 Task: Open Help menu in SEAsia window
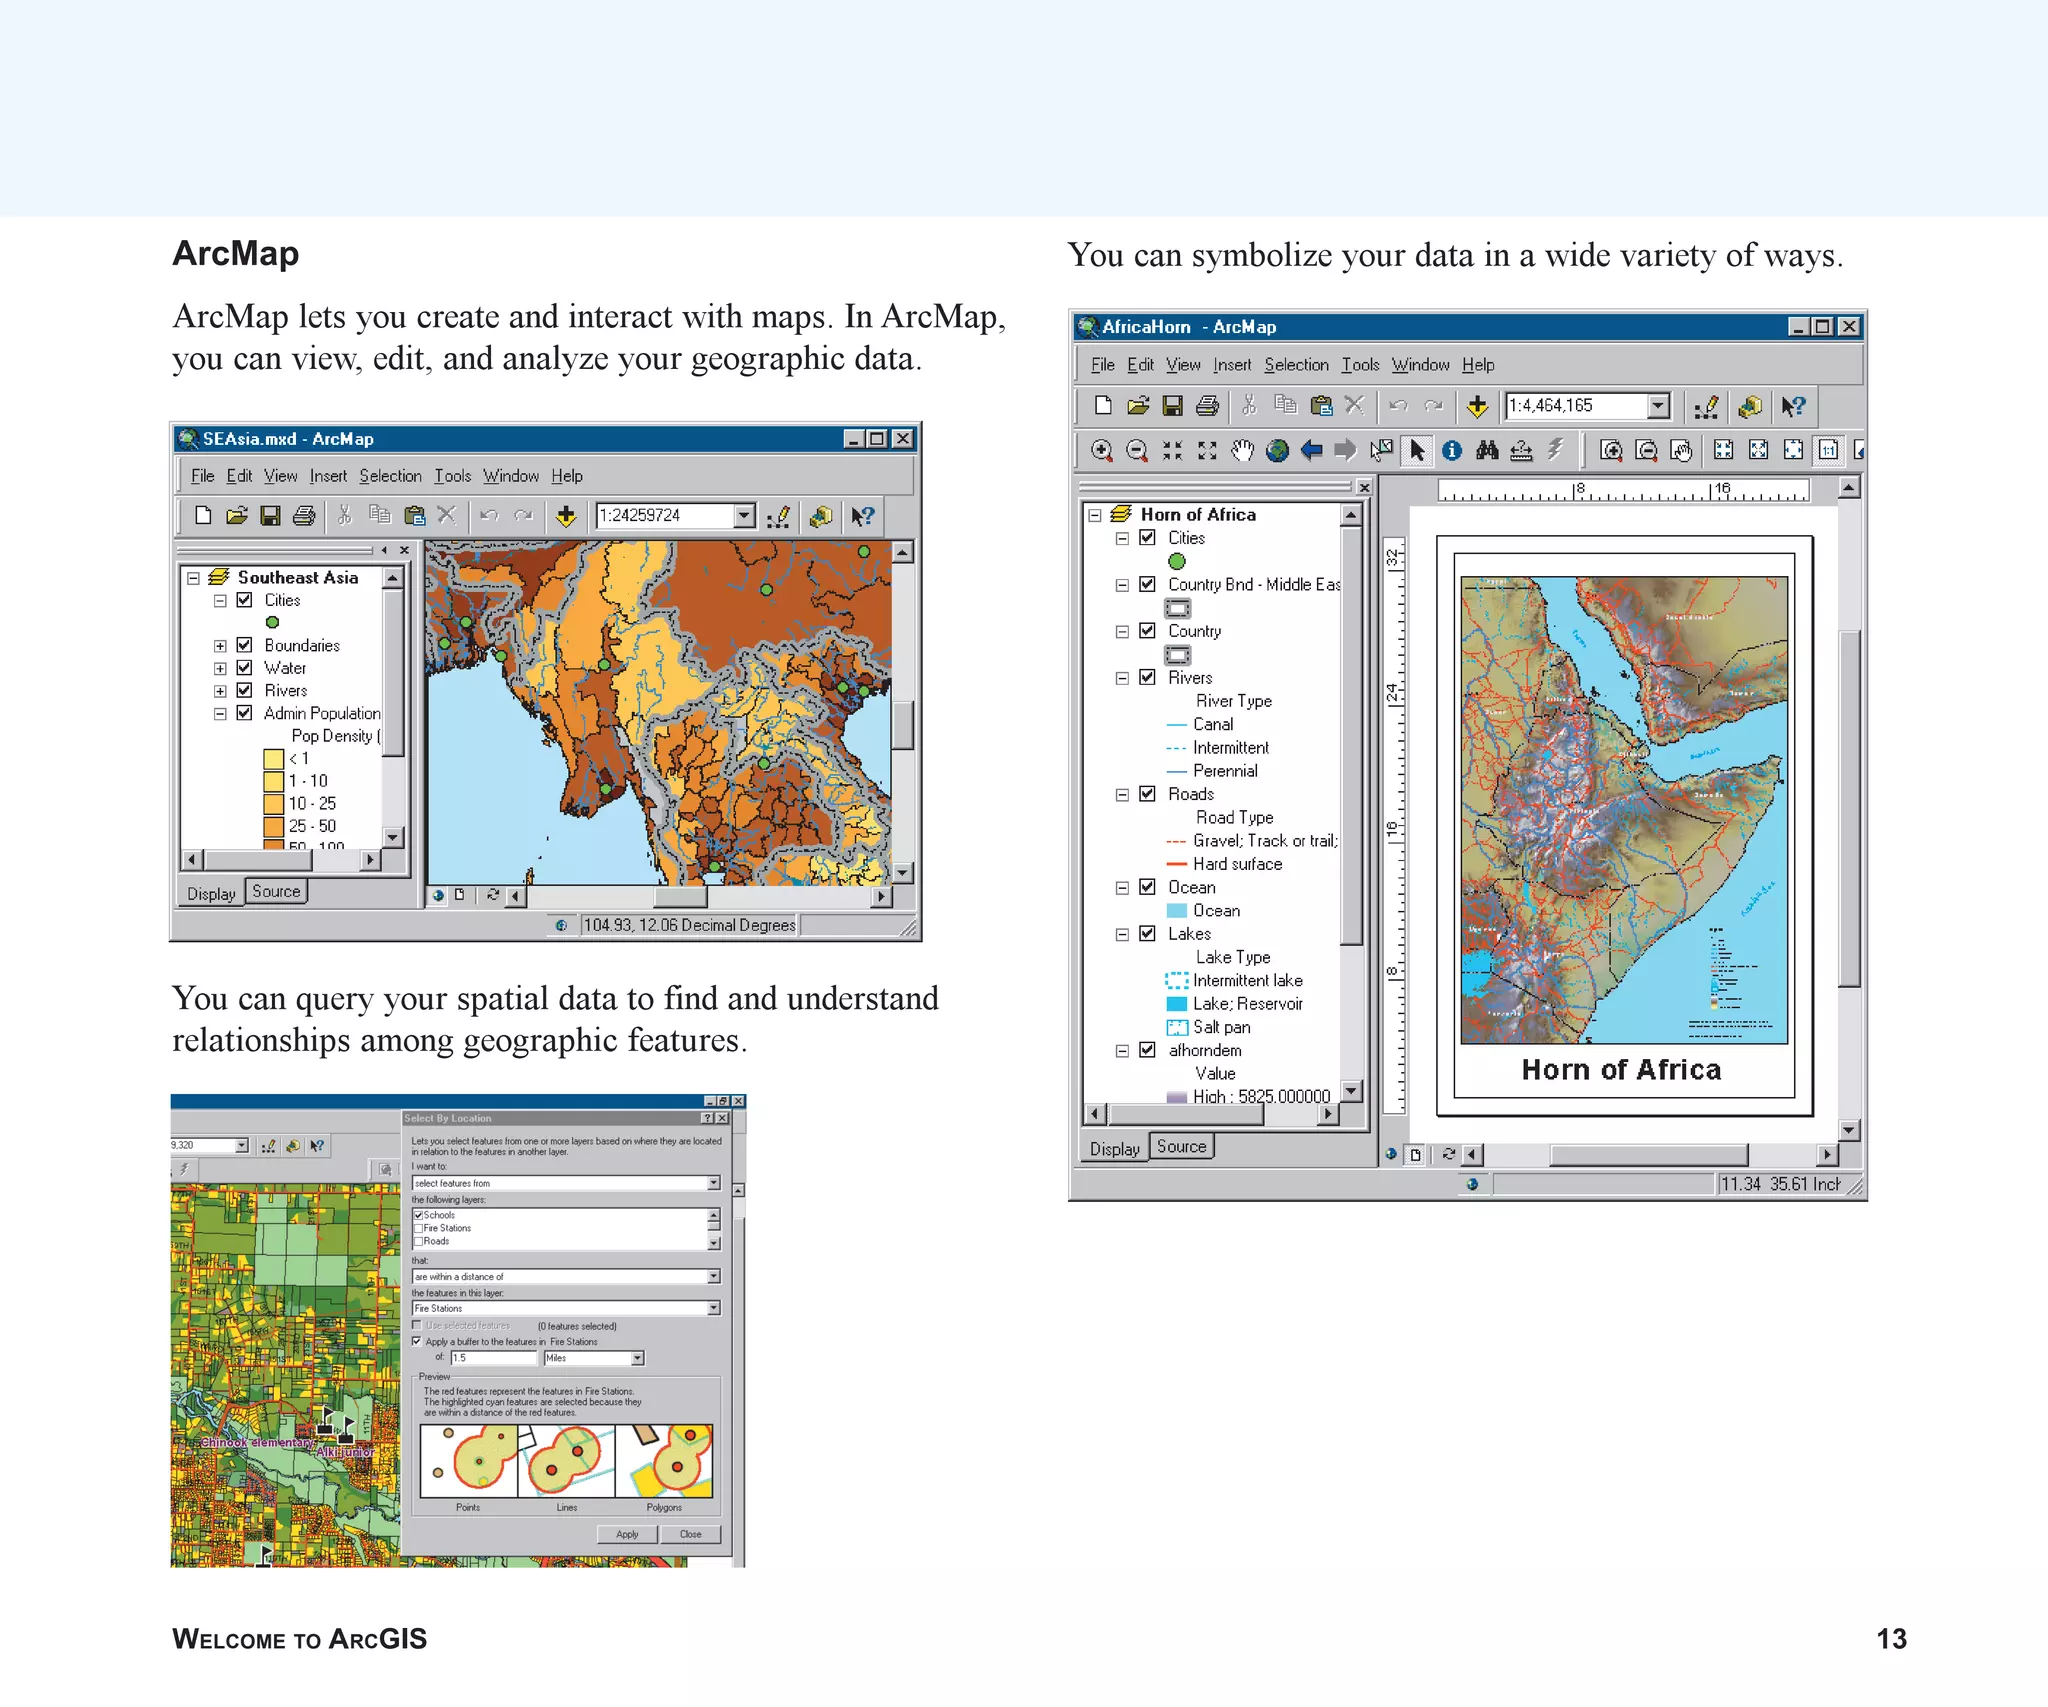567,476
